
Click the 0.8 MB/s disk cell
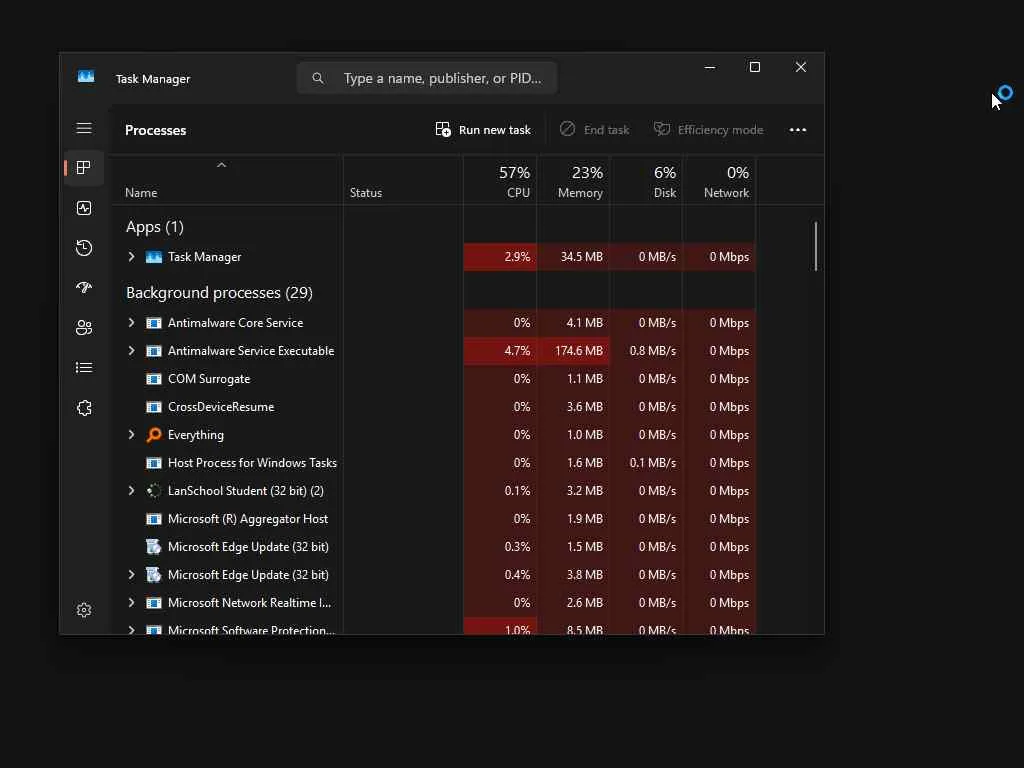coord(647,351)
